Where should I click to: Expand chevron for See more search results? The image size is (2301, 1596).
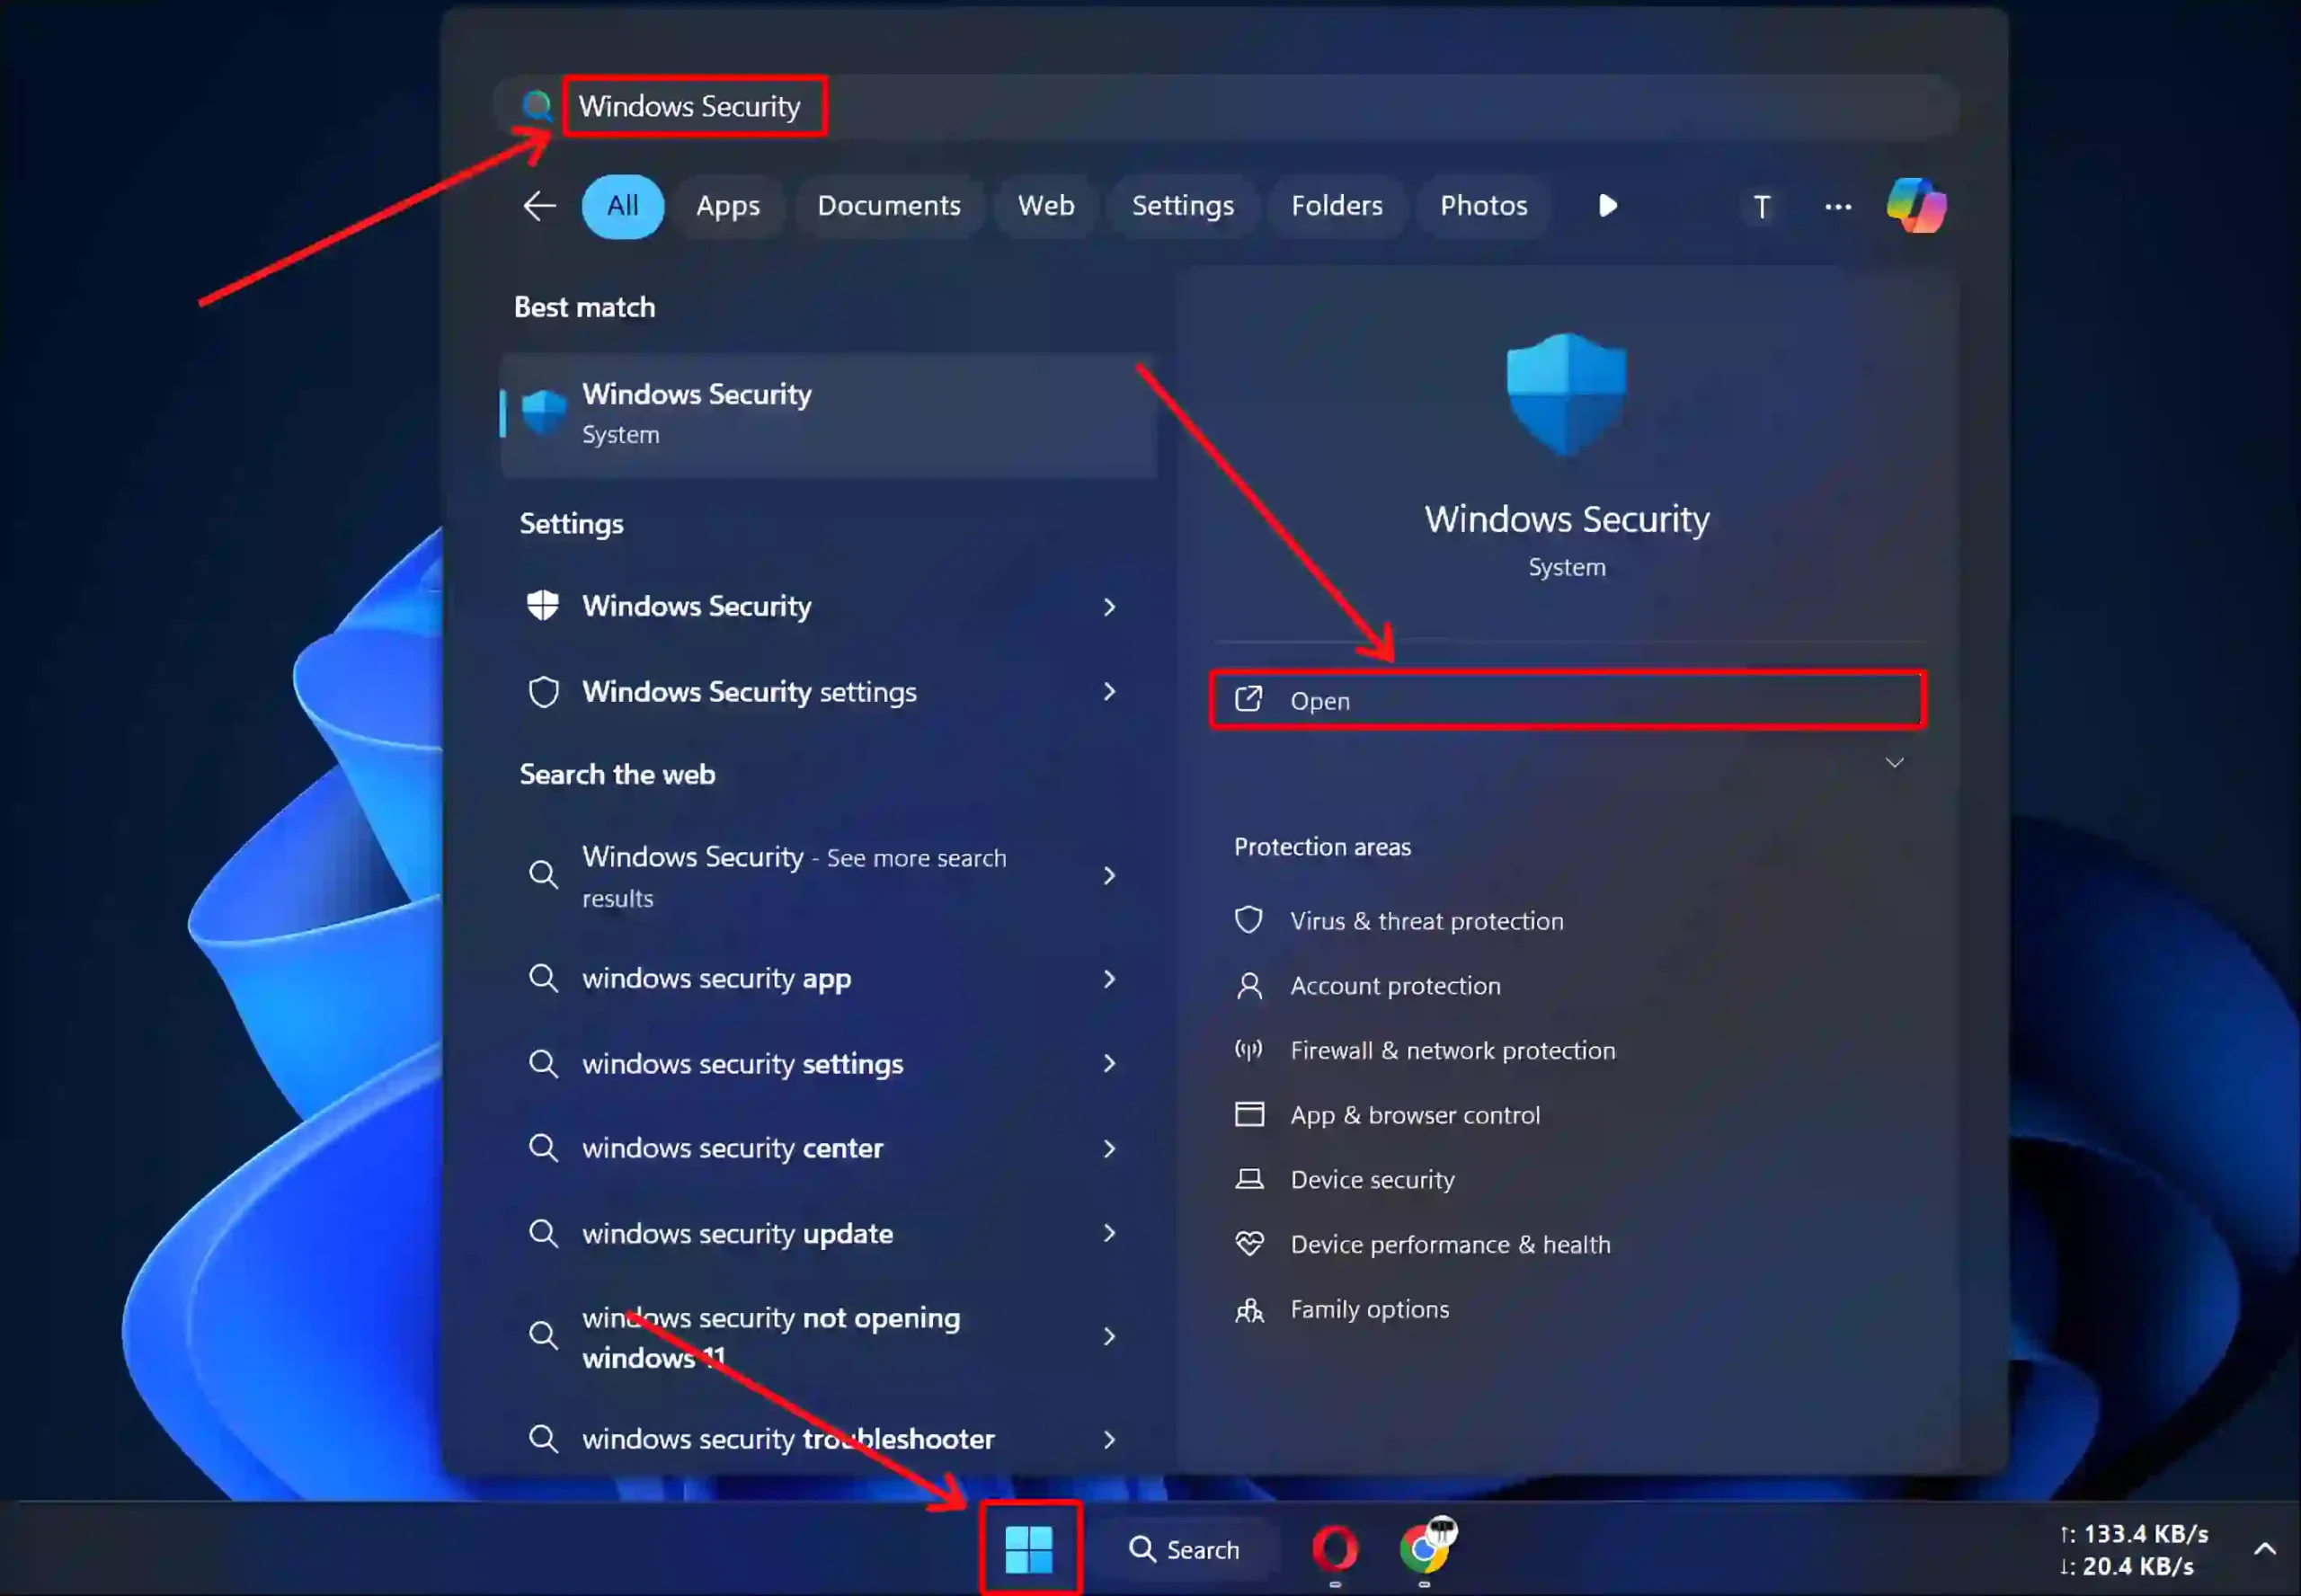coord(1109,876)
